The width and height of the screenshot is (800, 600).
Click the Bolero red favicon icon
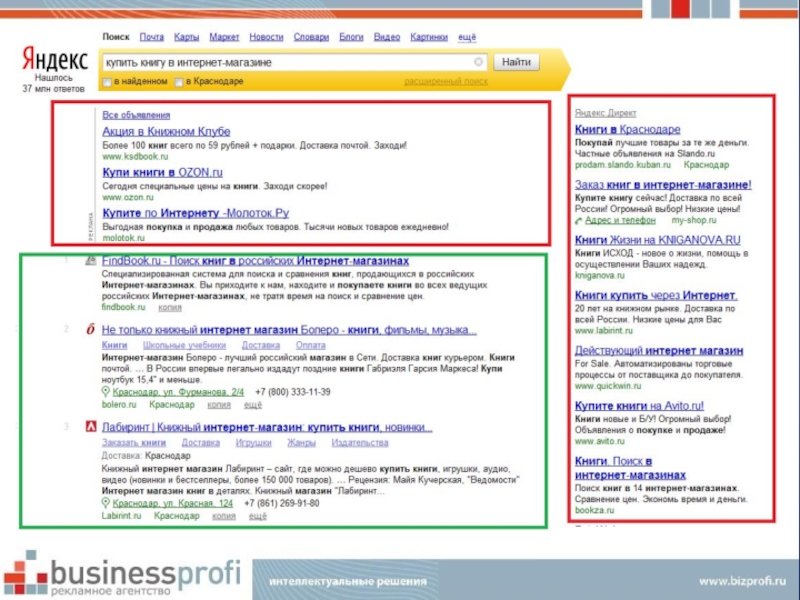click(90, 330)
